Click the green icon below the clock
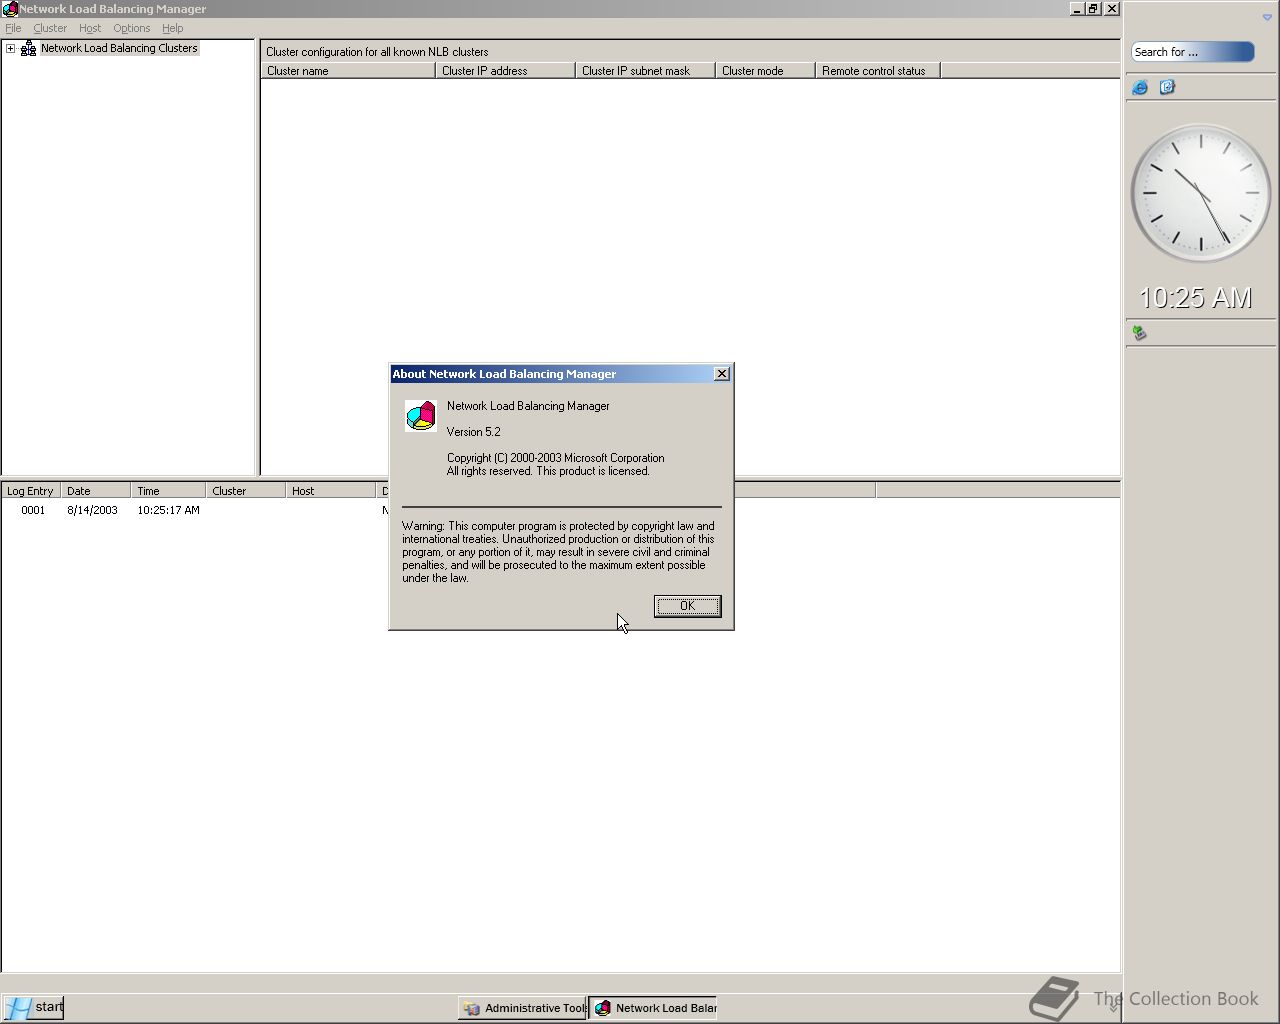The height and width of the screenshot is (1024, 1280). (1139, 333)
